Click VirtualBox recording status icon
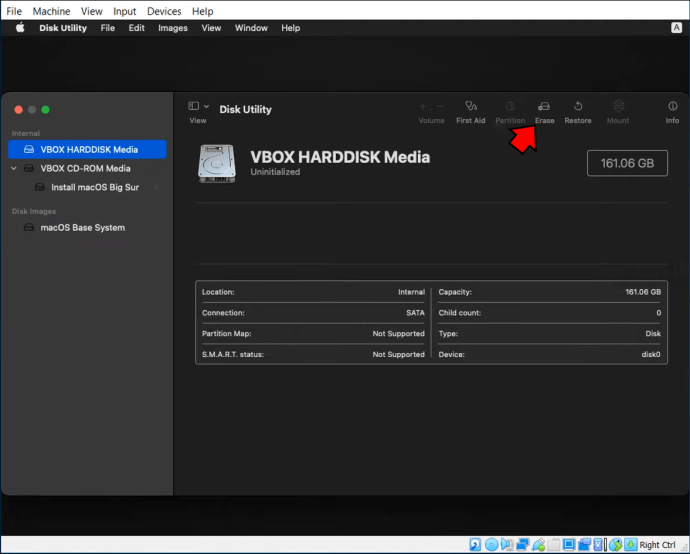The width and height of the screenshot is (690, 554). point(584,545)
